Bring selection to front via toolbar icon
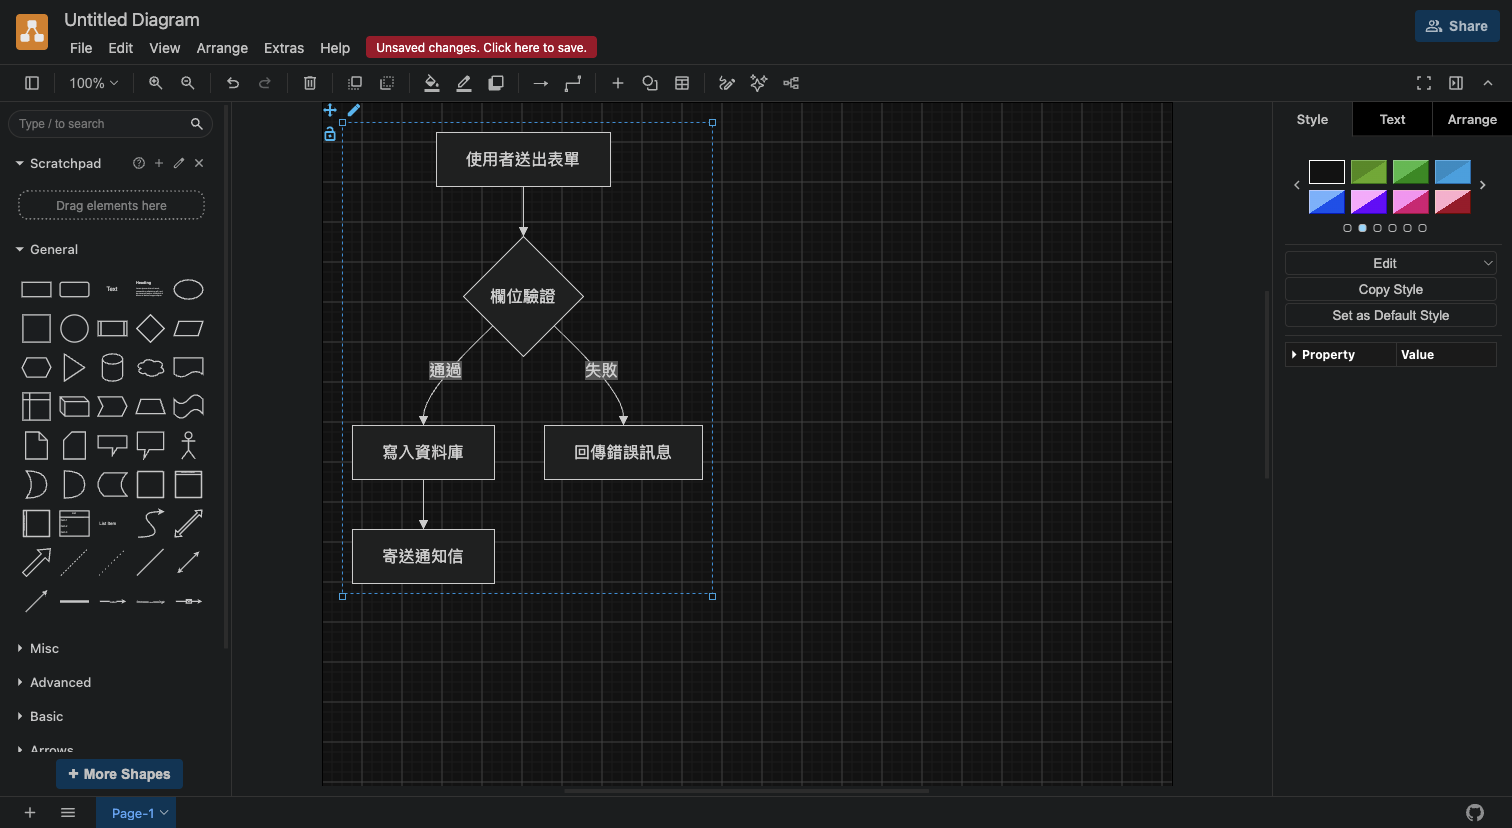Viewport: 1512px width, 828px height. (x=355, y=83)
